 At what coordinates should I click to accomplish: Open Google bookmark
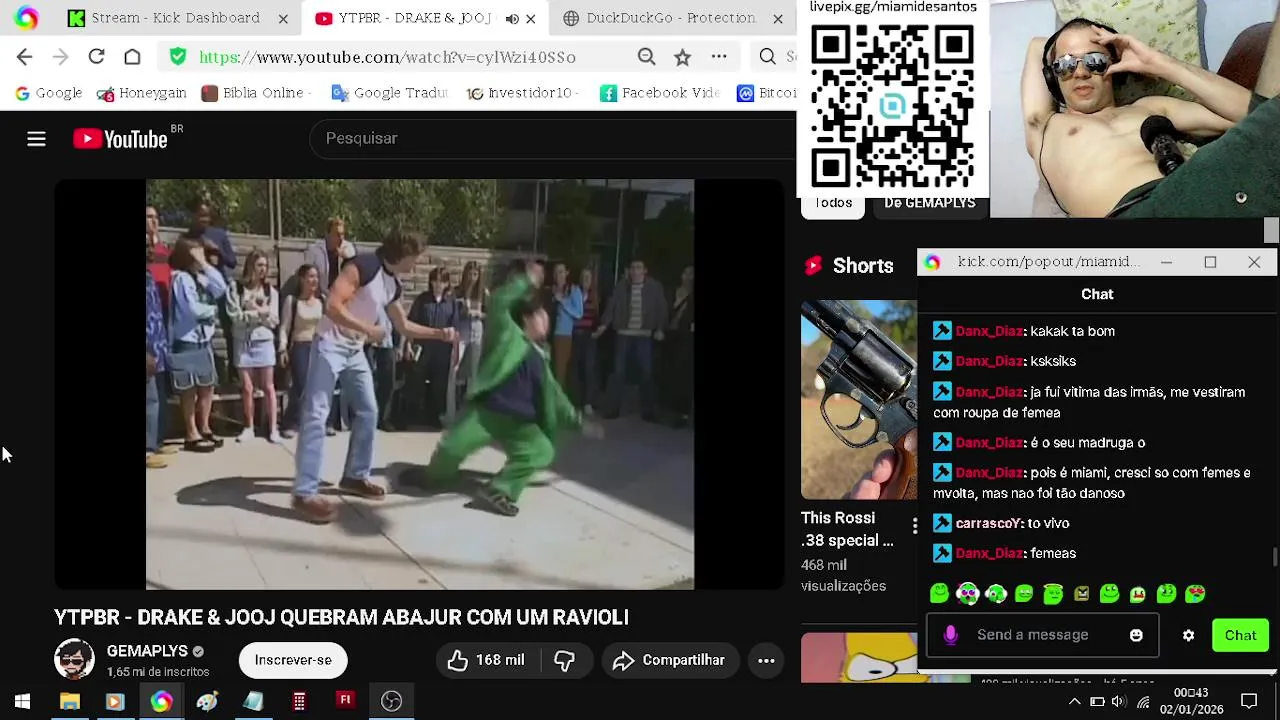tap(48, 93)
